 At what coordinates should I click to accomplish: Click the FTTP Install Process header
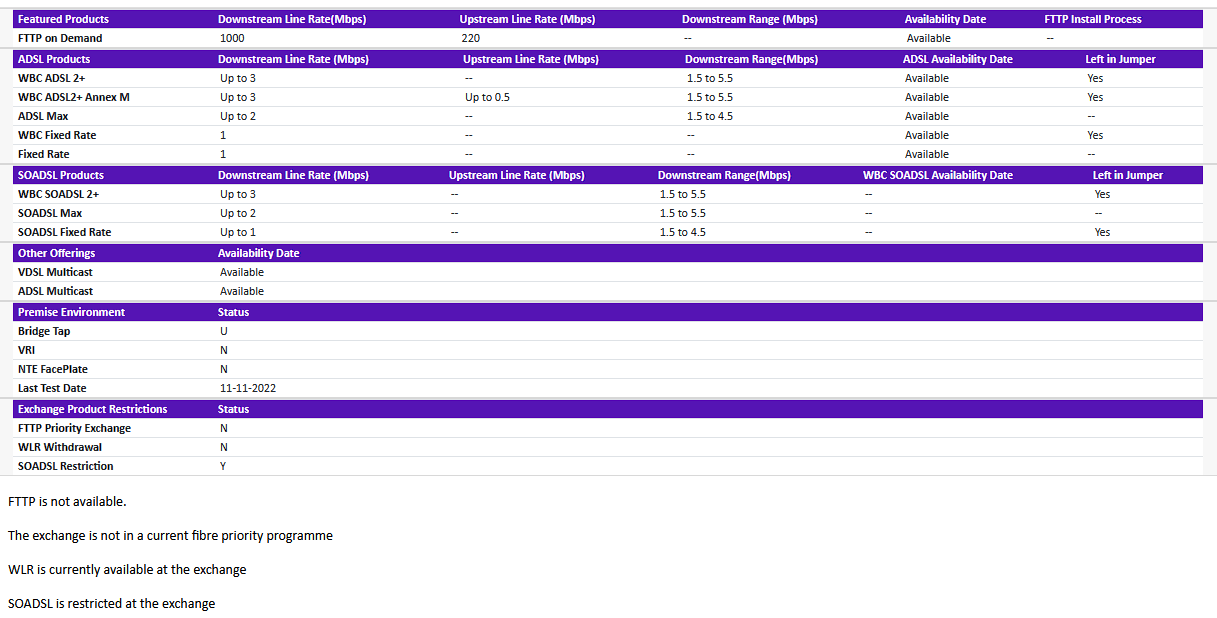(x=1090, y=18)
